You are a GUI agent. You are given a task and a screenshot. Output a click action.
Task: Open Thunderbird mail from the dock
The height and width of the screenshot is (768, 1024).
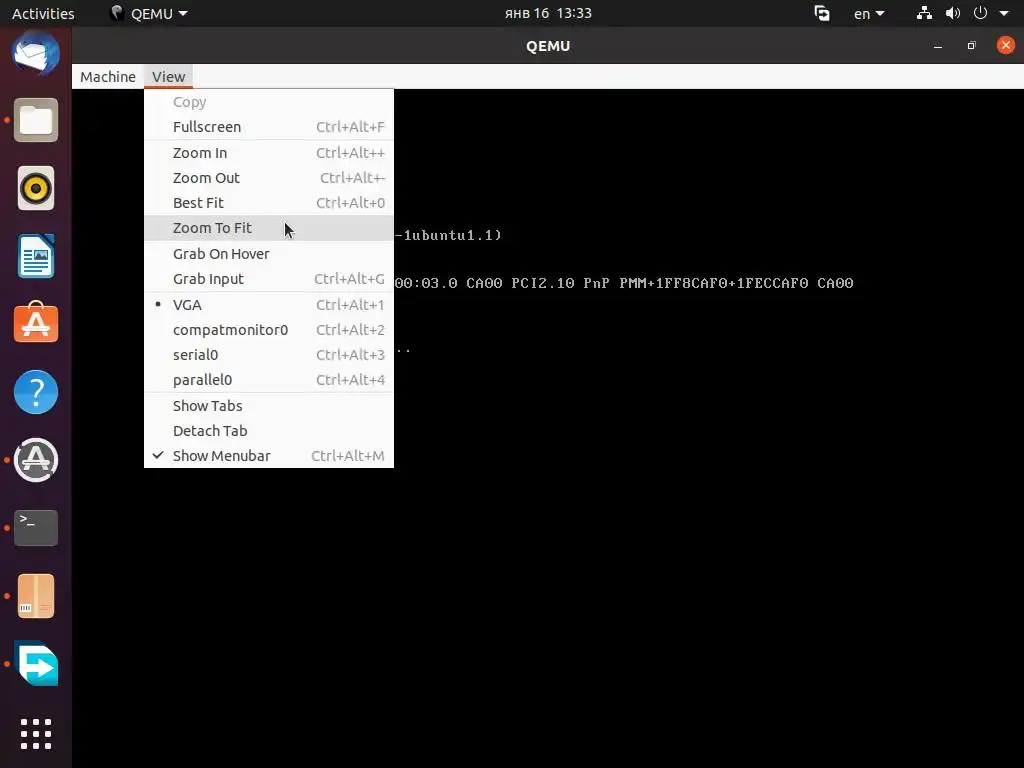pos(36,54)
